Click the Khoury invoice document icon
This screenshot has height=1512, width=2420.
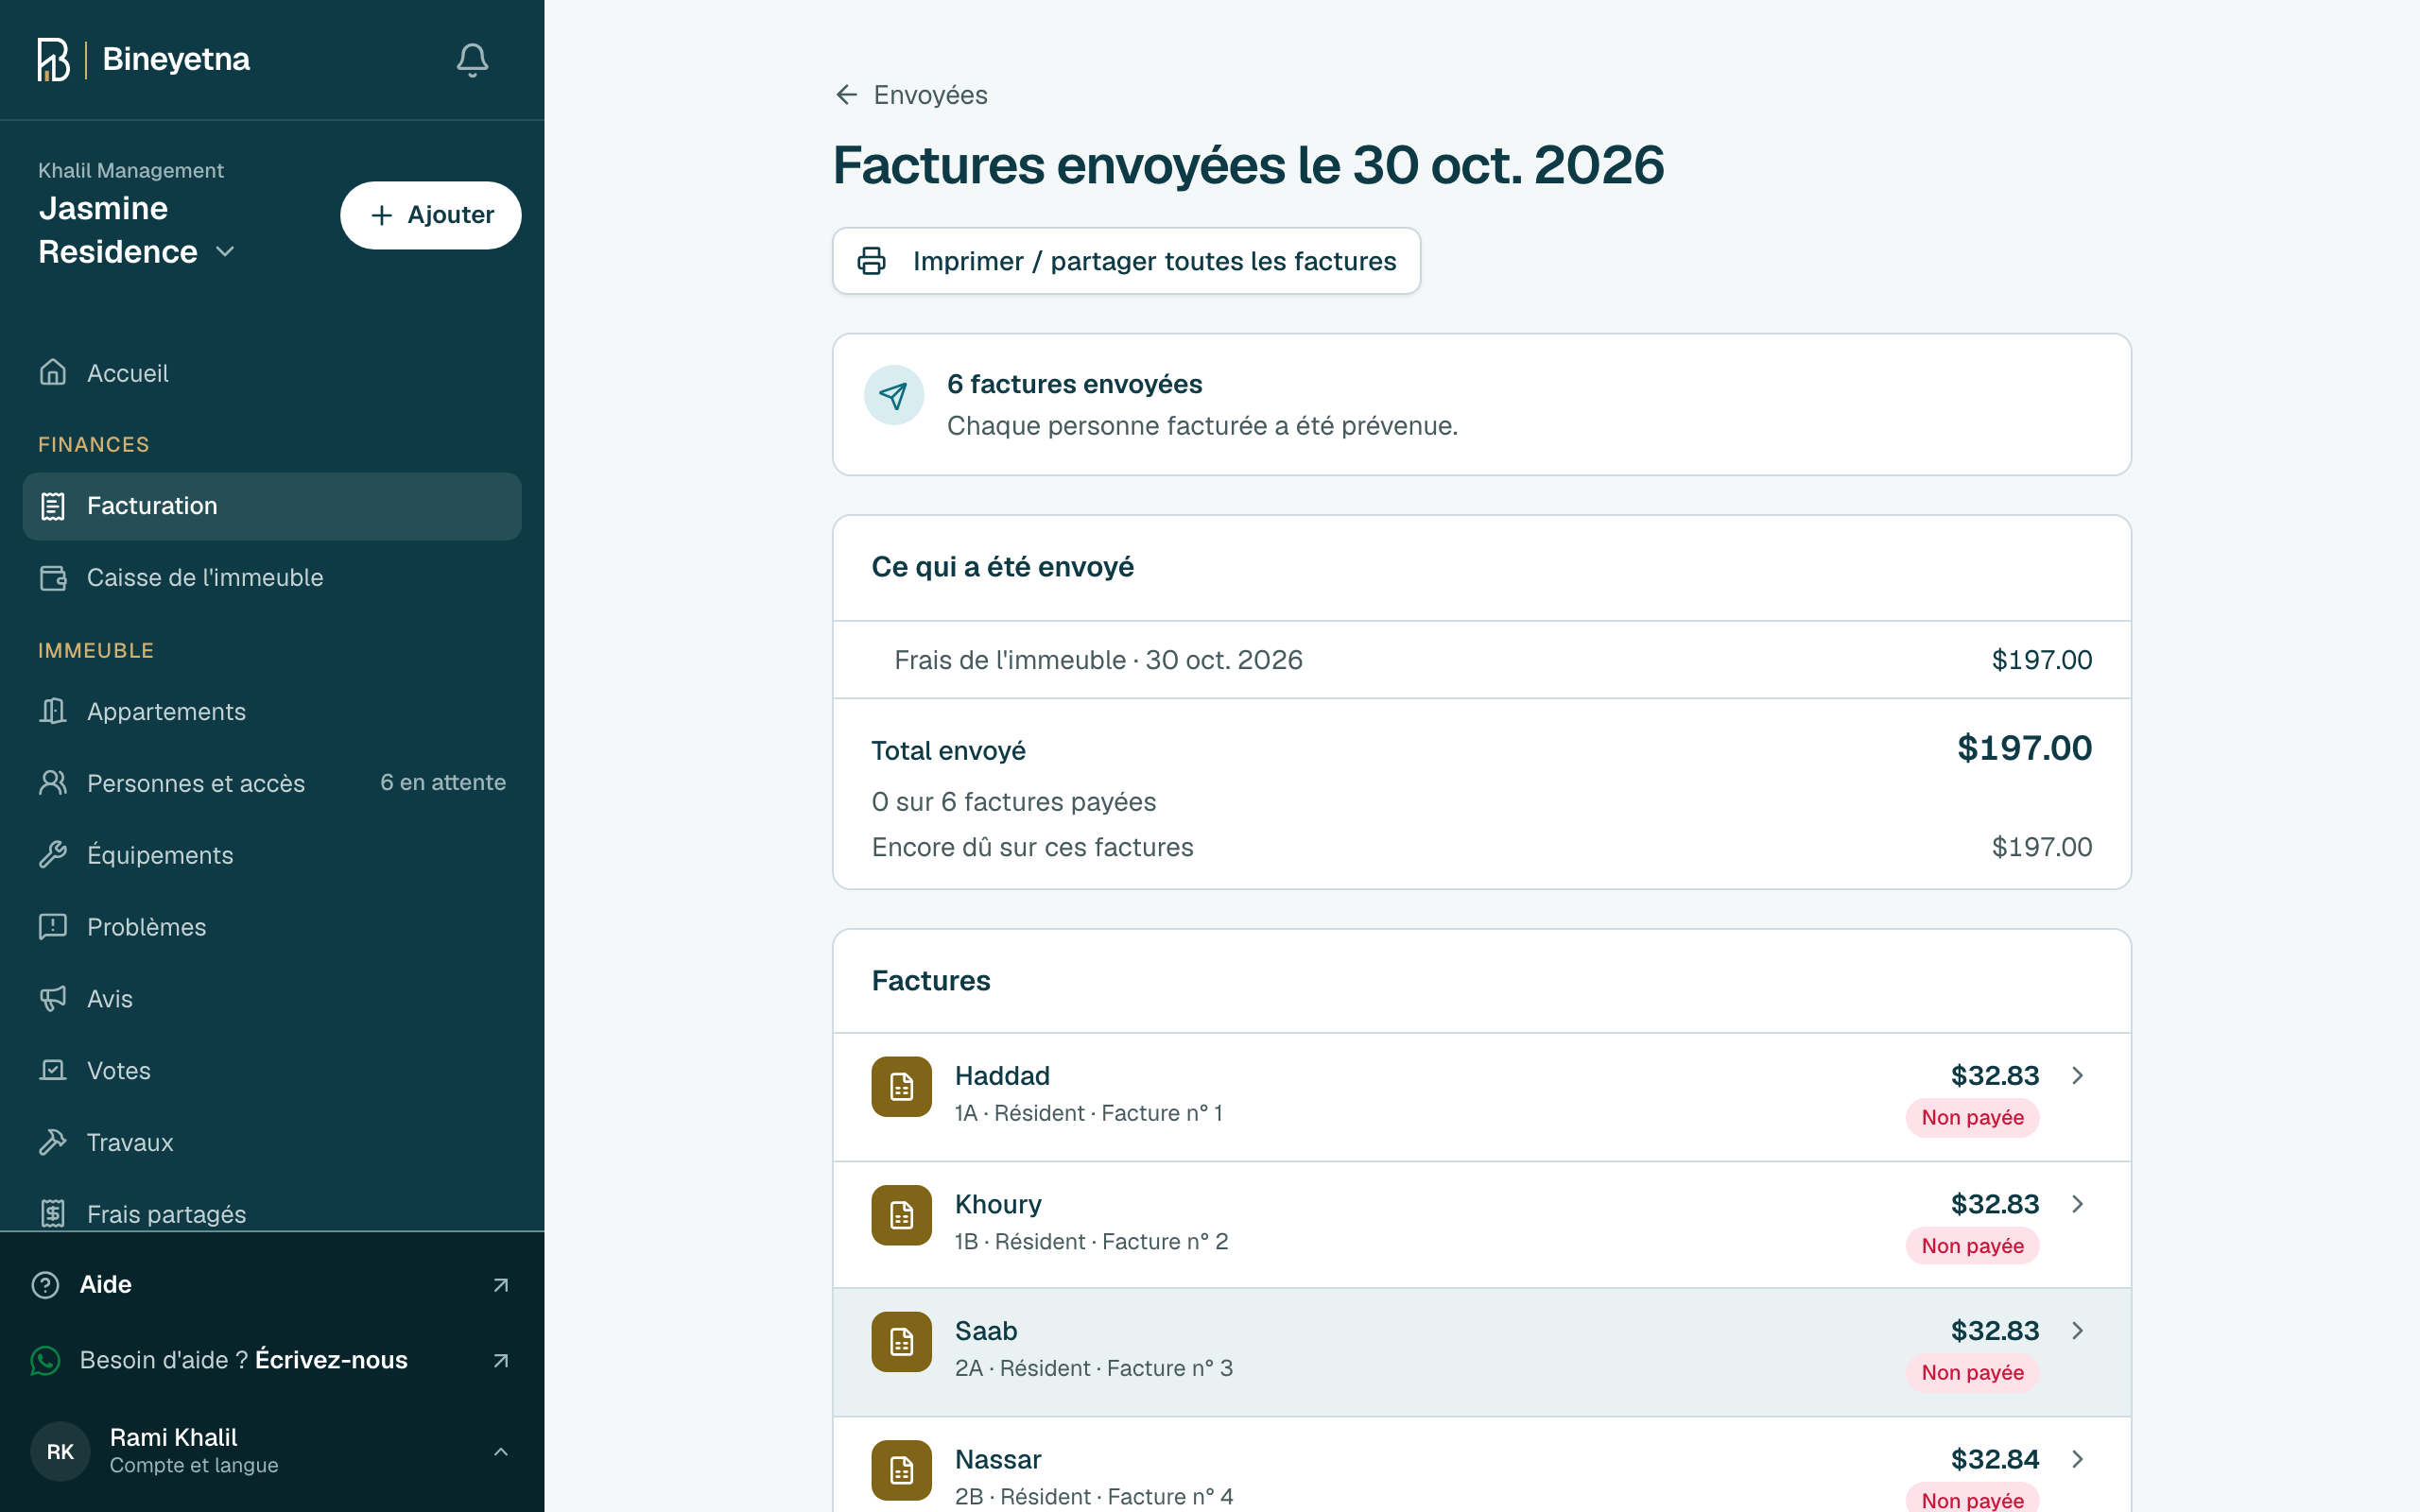pyautogui.click(x=901, y=1215)
